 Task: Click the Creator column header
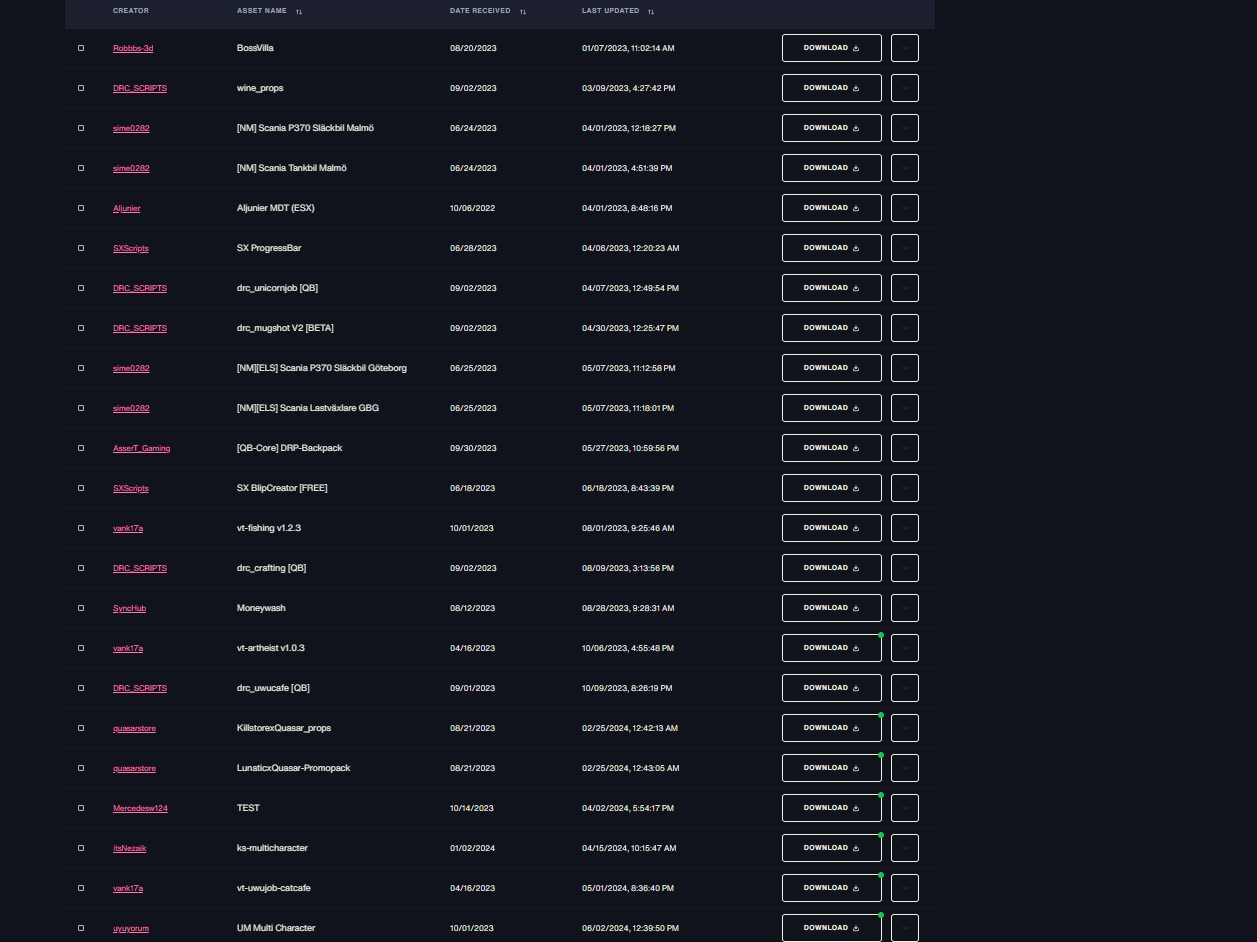pos(131,11)
